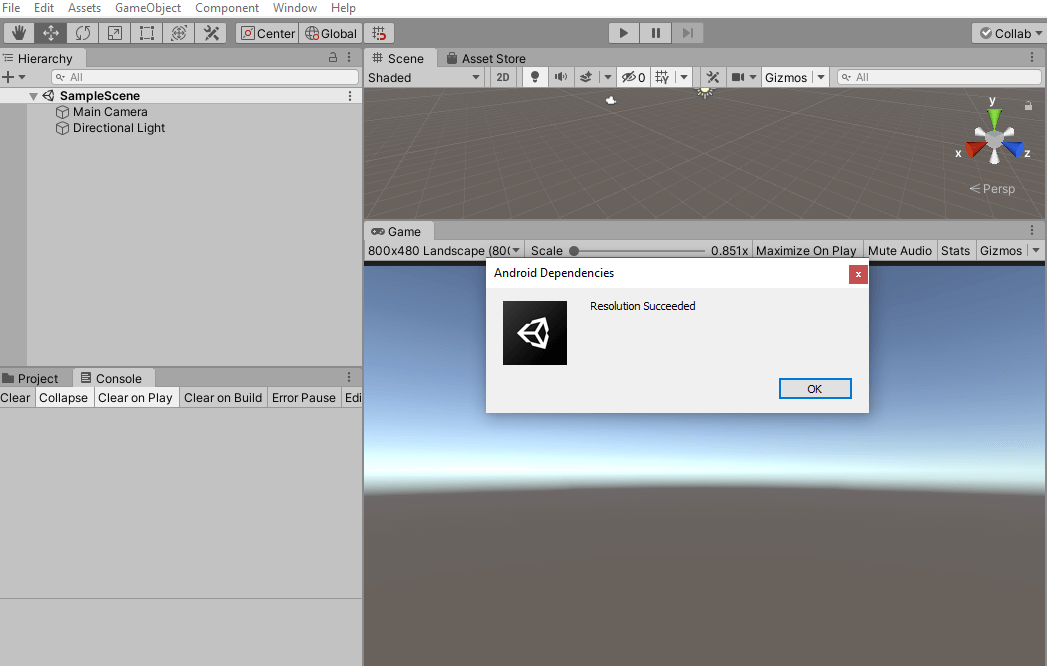The image size is (1047, 666).
Task: Switch to the Scene tab
Action: coord(399,58)
